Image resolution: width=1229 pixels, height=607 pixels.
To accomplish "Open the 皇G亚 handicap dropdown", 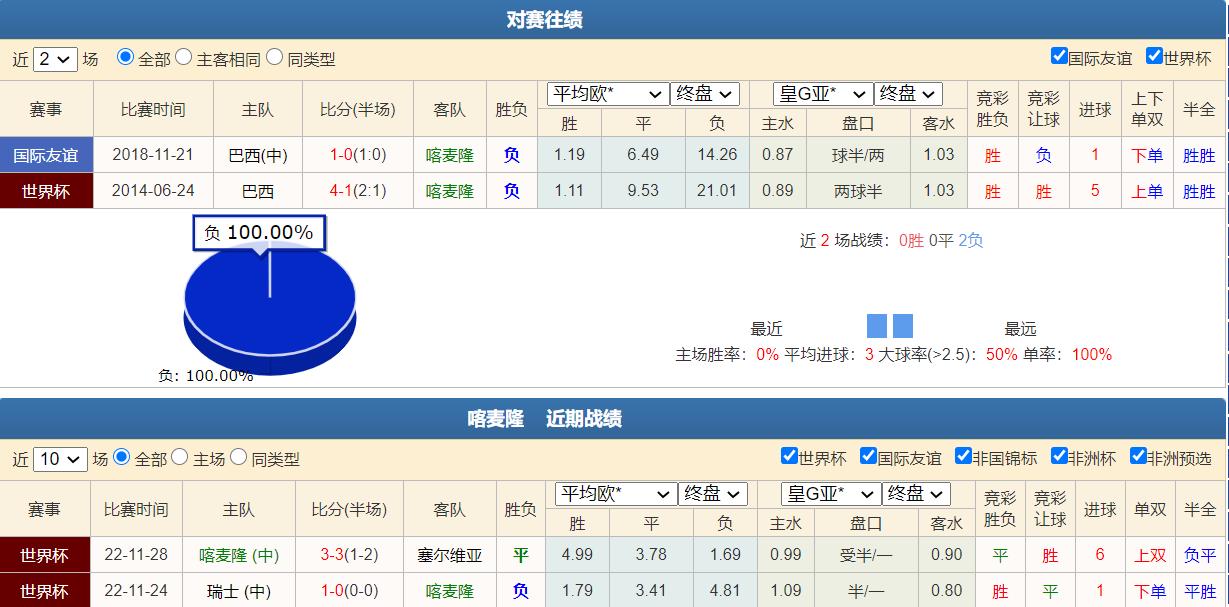I will coord(822,94).
